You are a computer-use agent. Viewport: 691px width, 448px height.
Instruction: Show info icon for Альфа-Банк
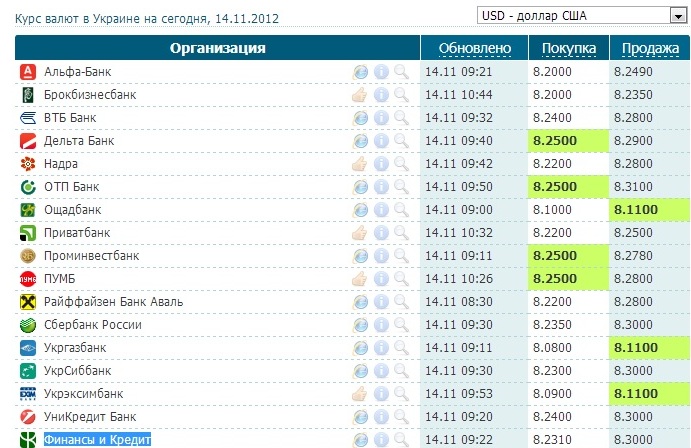click(x=381, y=72)
